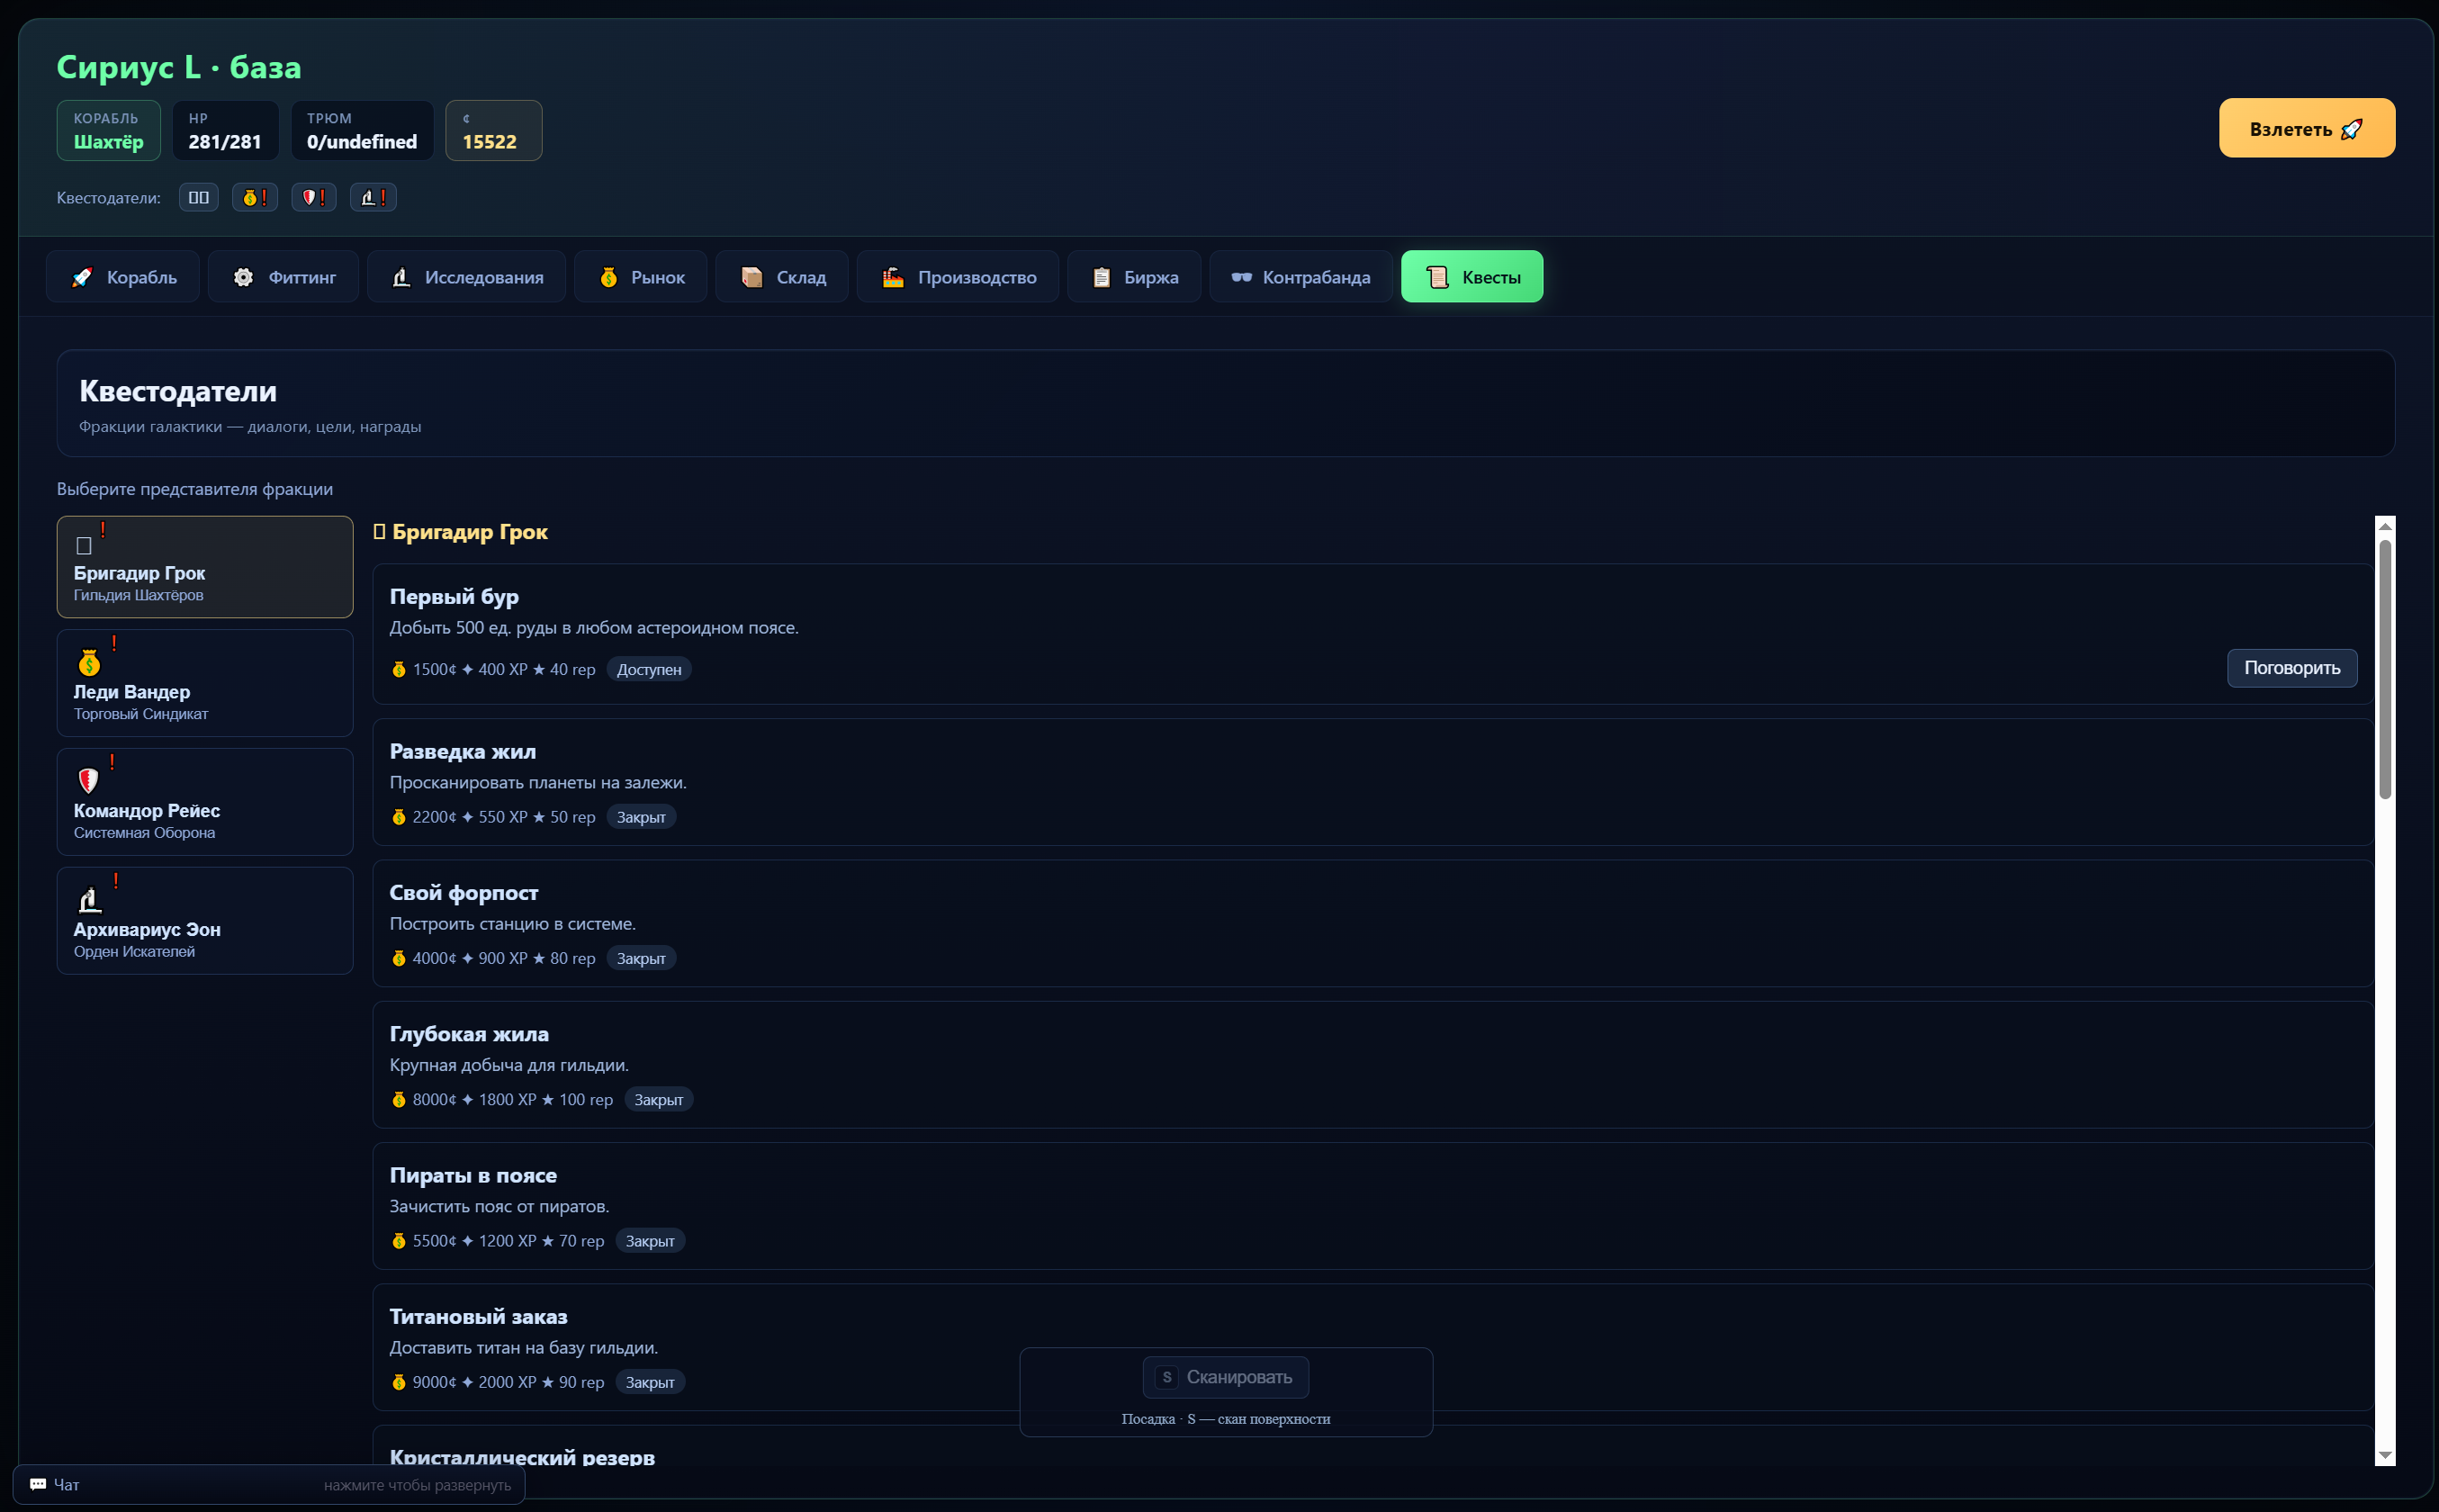
Task: Click the quest title Разведка жил
Action: 463,752
